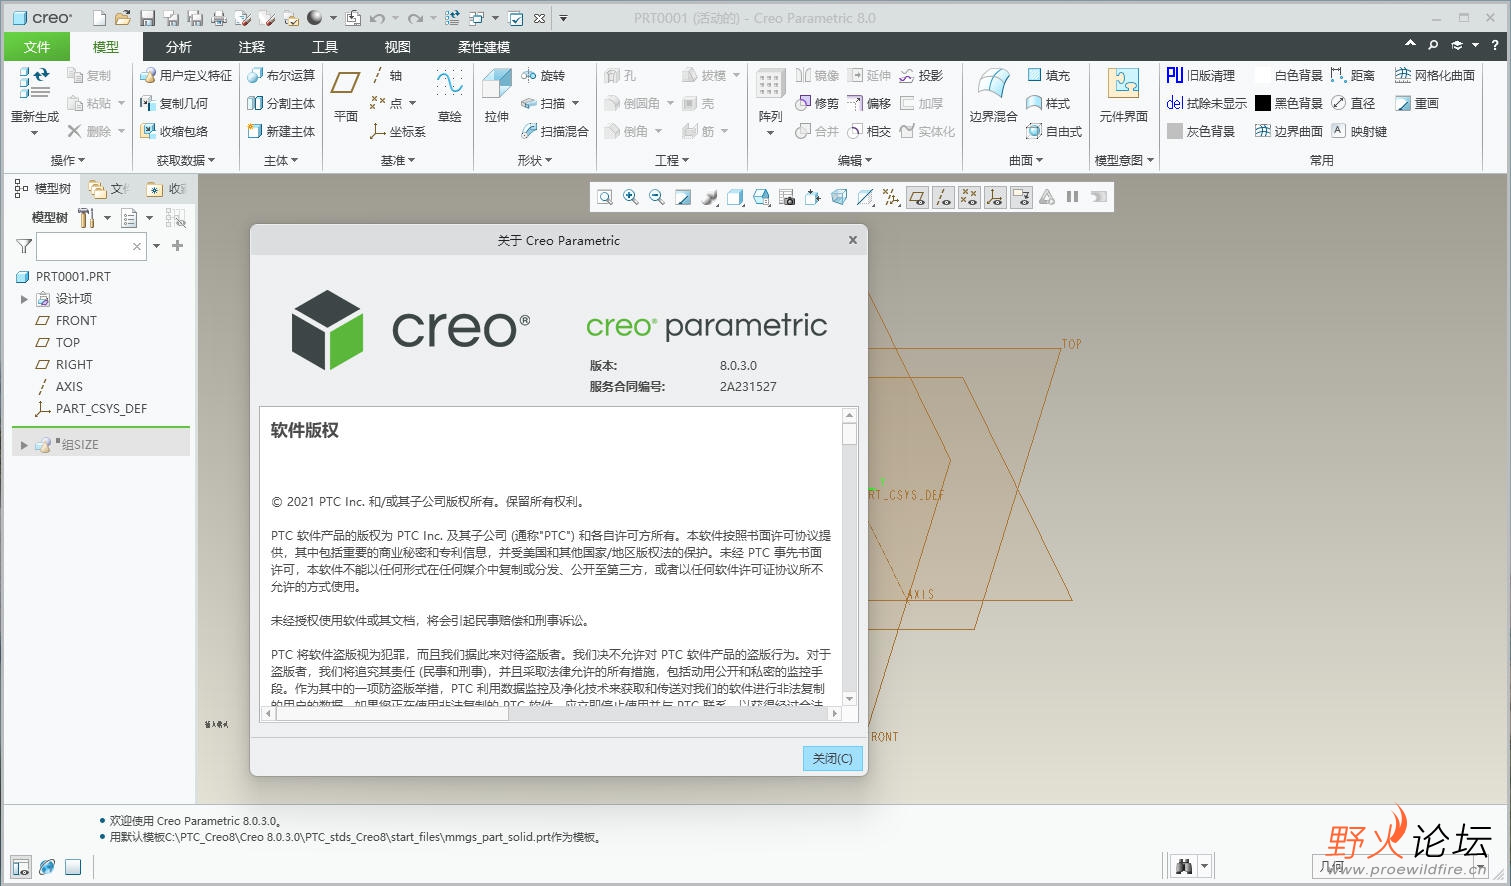The height and width of the screenshot is (886, 1511).
Task: Open a file with the folder icon
Action: pyautogui.click(x=123, y=18)
